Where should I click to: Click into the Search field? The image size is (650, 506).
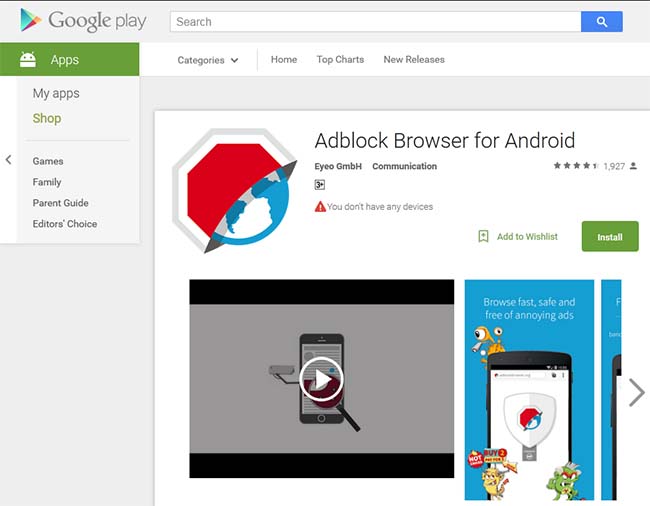click(376, 22)
